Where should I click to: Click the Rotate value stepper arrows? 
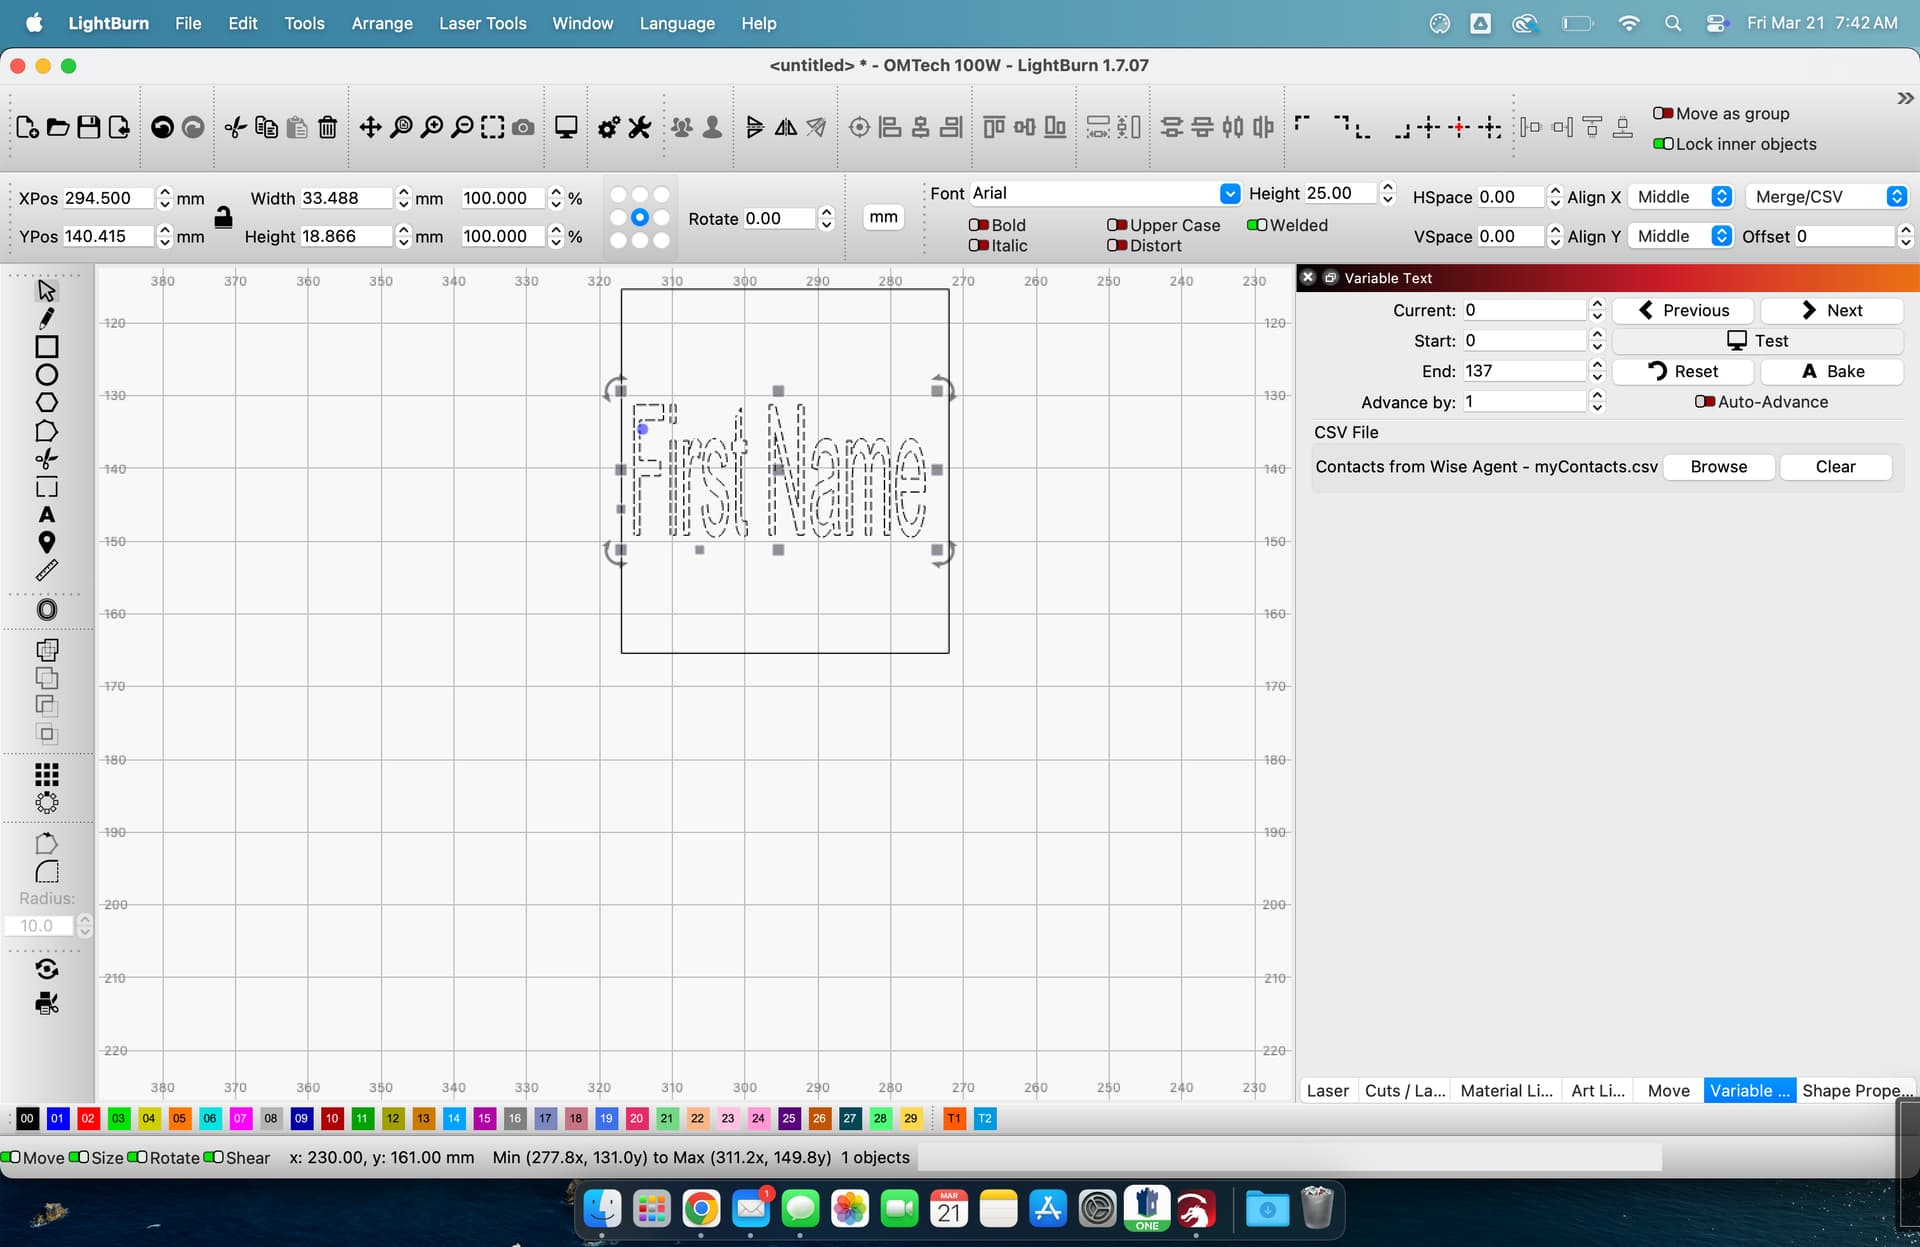click(x=826, y=218)
